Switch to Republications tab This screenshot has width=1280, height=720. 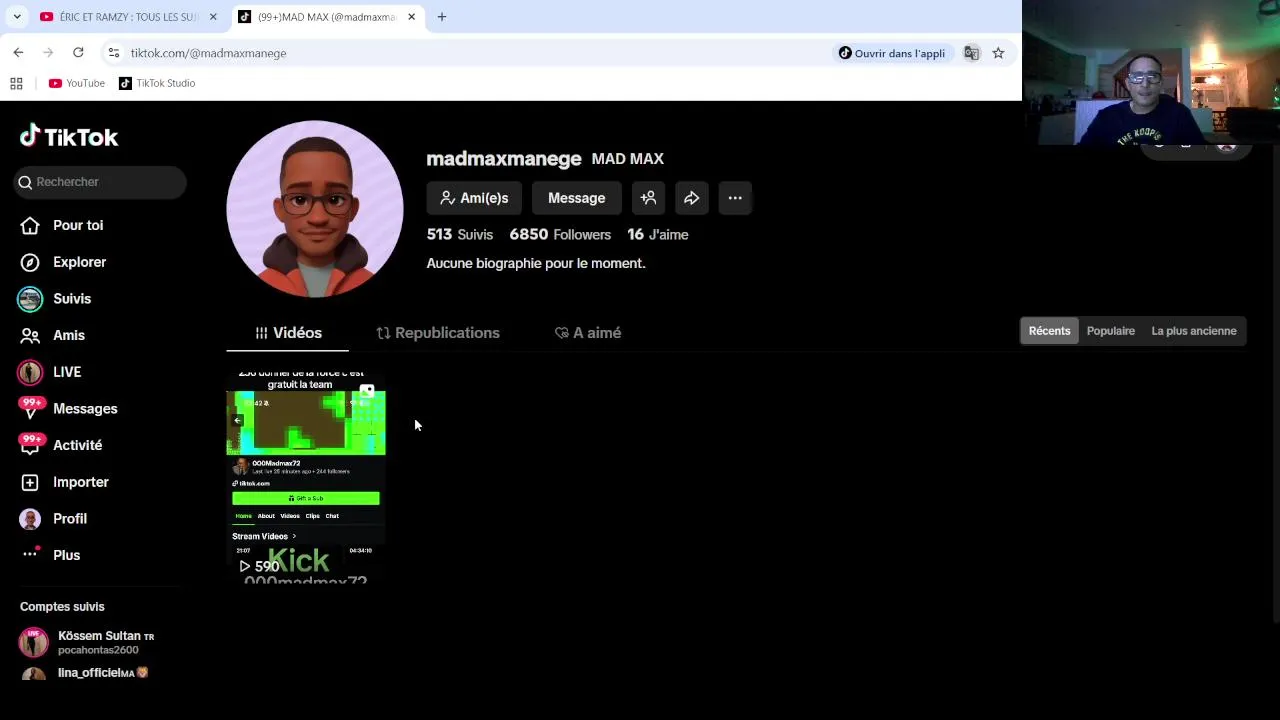pos(438,333)
